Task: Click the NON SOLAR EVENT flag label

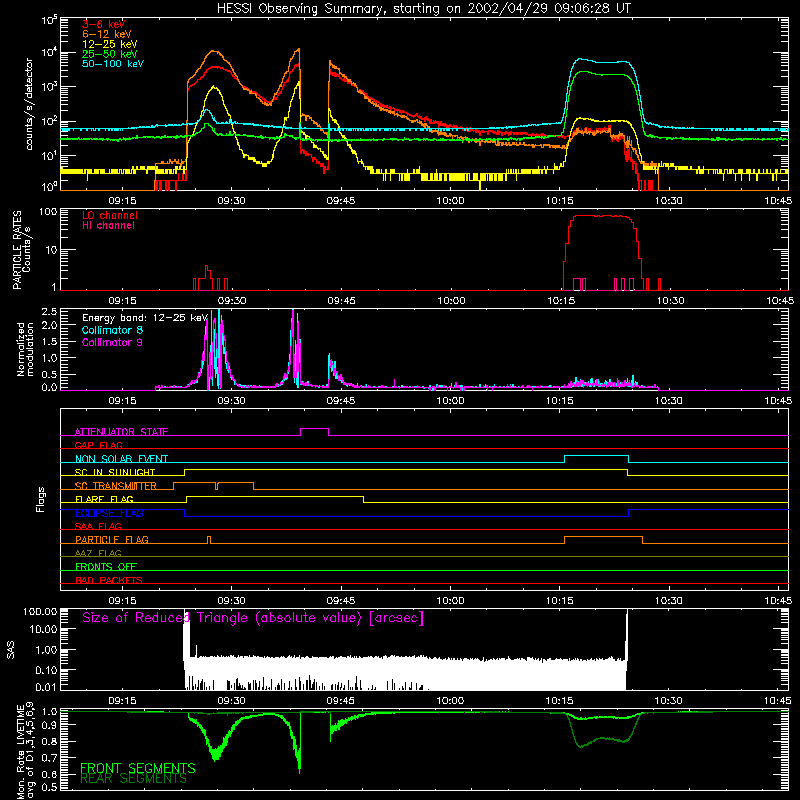Action: 121,459
